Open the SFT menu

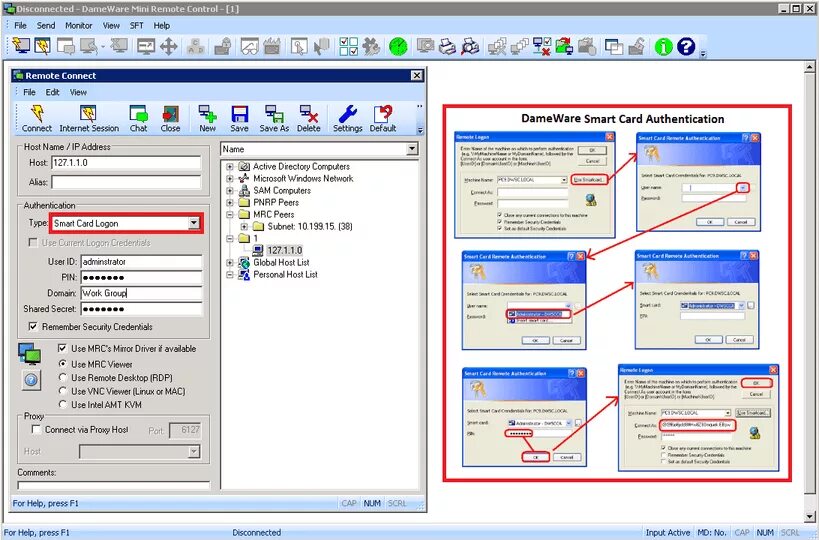point(136,25)
